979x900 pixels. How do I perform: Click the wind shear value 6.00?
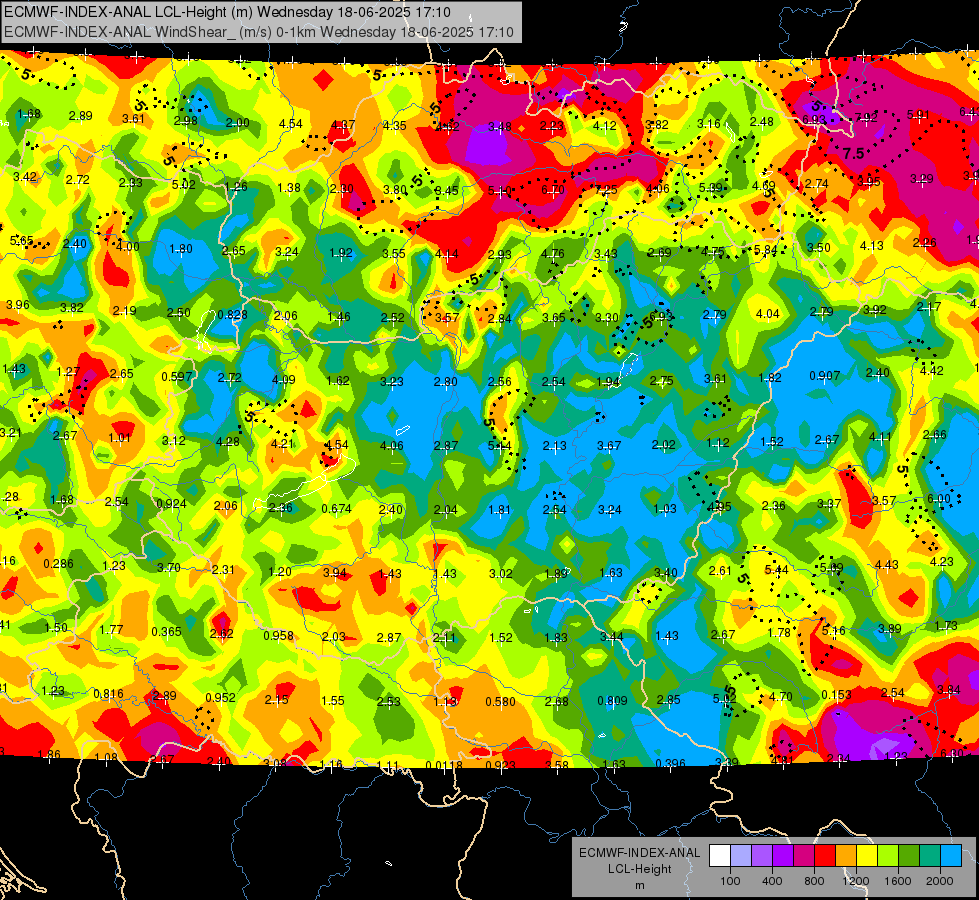click(938, 498)
